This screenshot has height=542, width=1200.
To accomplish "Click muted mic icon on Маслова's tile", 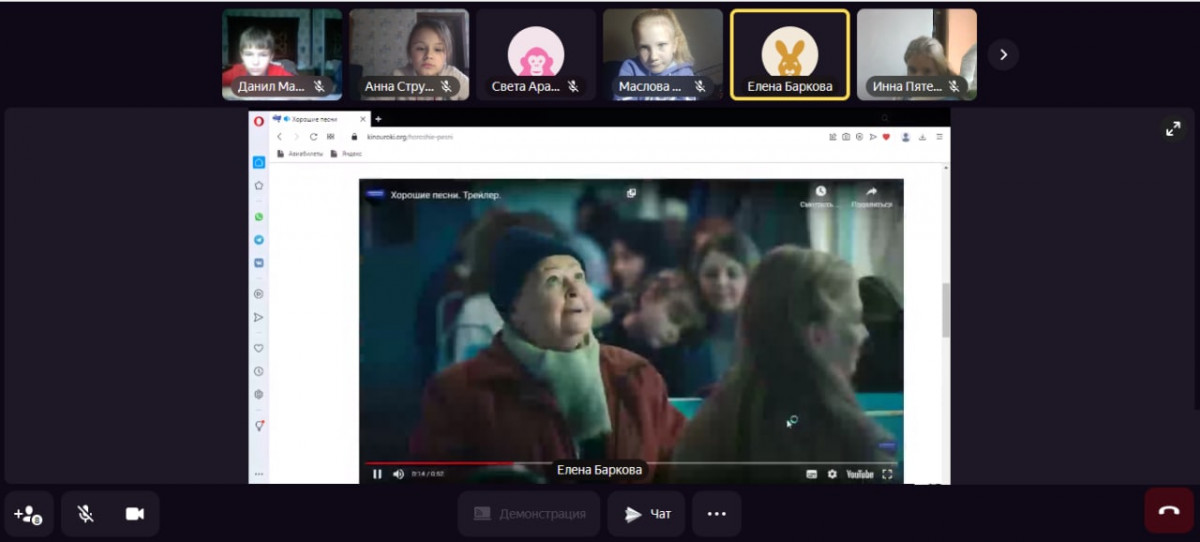I will [x=700, y=87].
